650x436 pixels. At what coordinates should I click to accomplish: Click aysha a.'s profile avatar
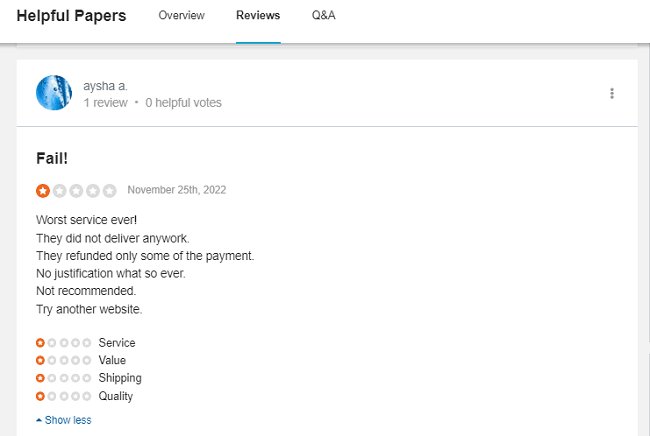(54, 92)
